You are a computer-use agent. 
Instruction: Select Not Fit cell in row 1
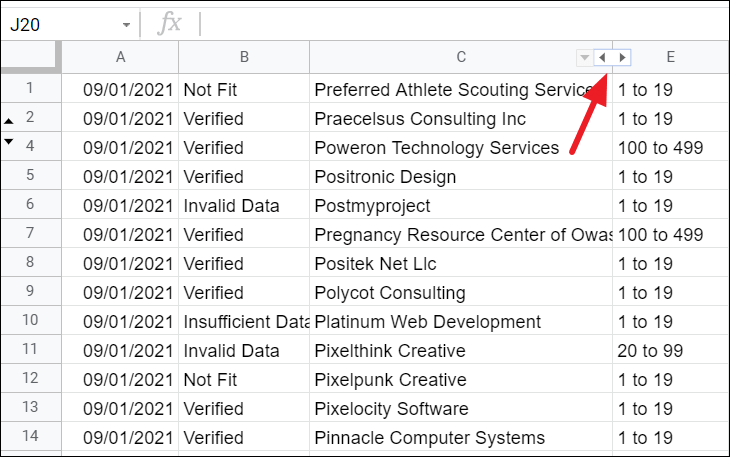[x=244, y=89]
